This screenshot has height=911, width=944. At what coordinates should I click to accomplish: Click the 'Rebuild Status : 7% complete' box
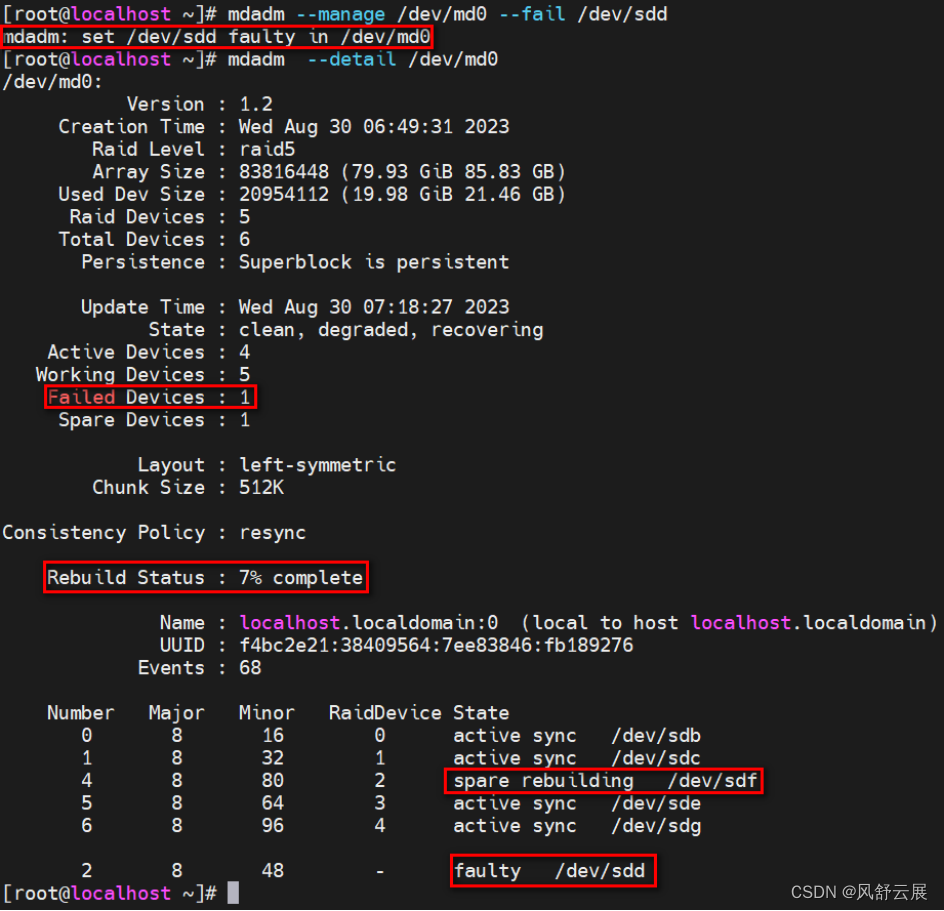click(x=205, y=577)
